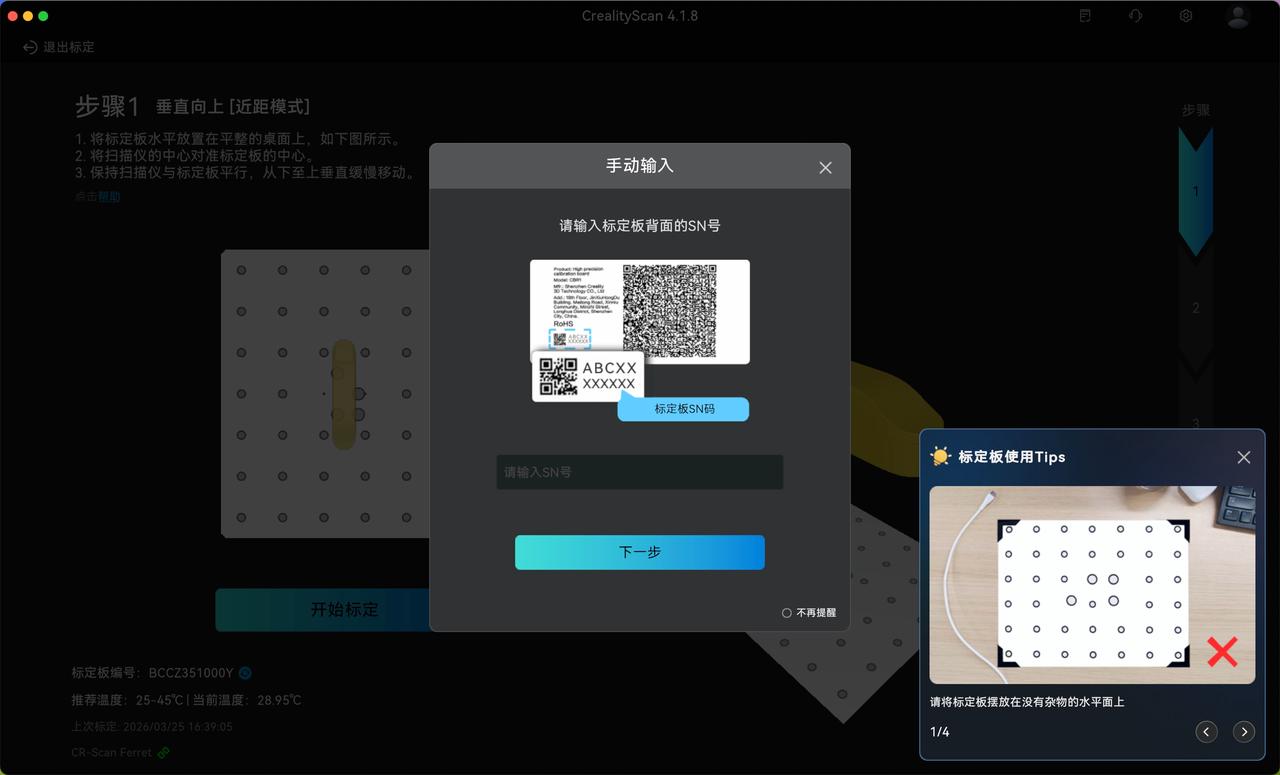This screenshot has height=775, width=1280.
Task: Open the 帮助 help link
Action: 109,197
